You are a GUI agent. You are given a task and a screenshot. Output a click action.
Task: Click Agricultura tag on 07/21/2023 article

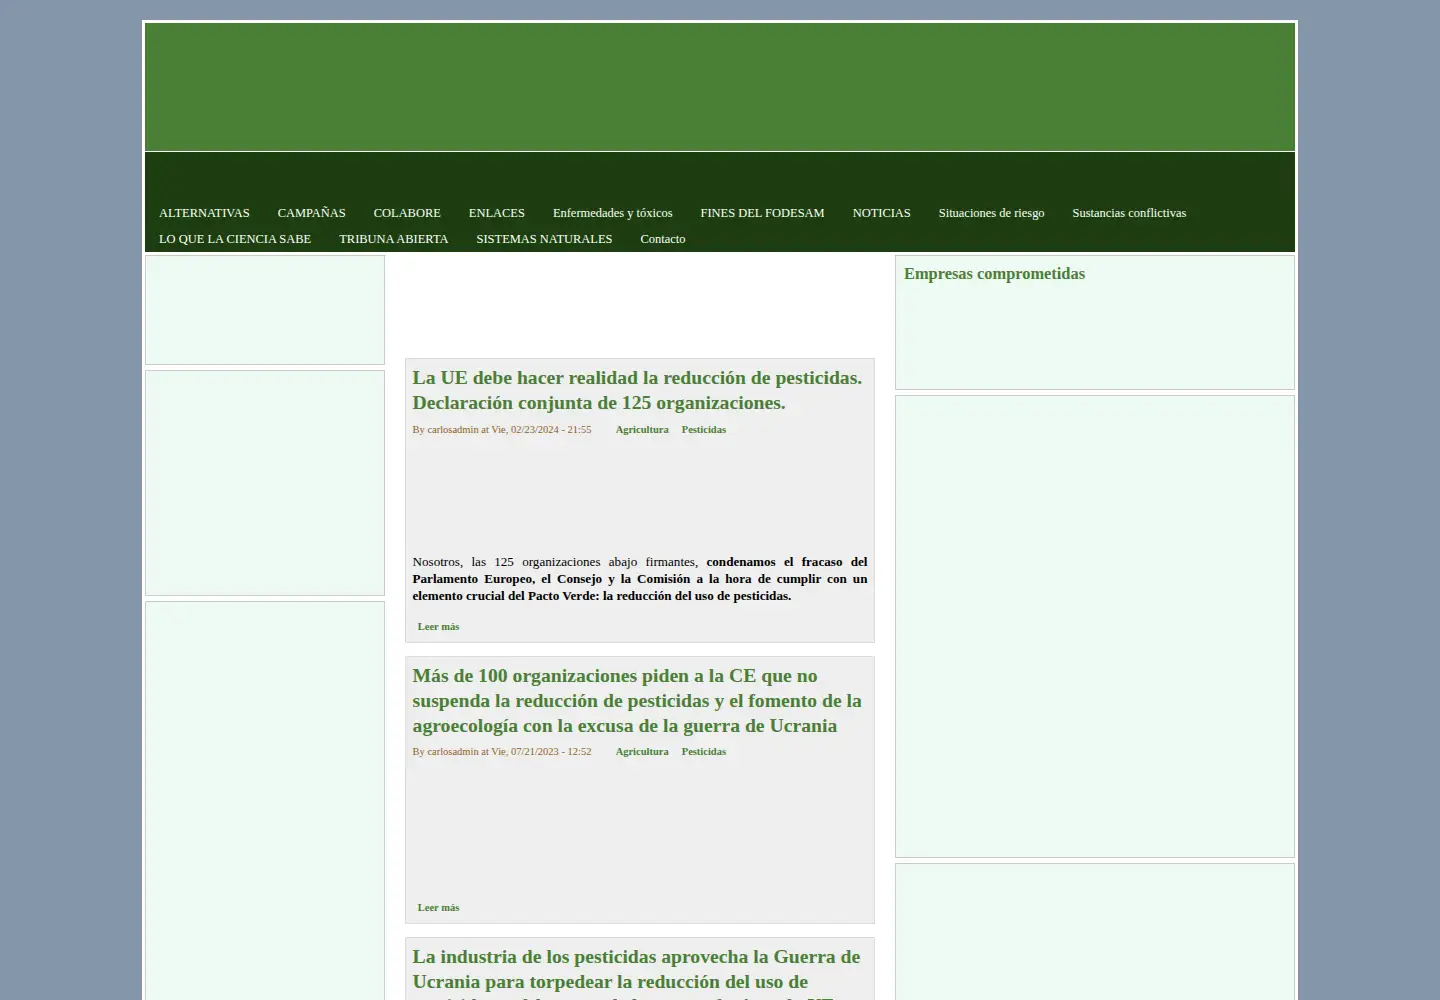[x=642, y=752]
